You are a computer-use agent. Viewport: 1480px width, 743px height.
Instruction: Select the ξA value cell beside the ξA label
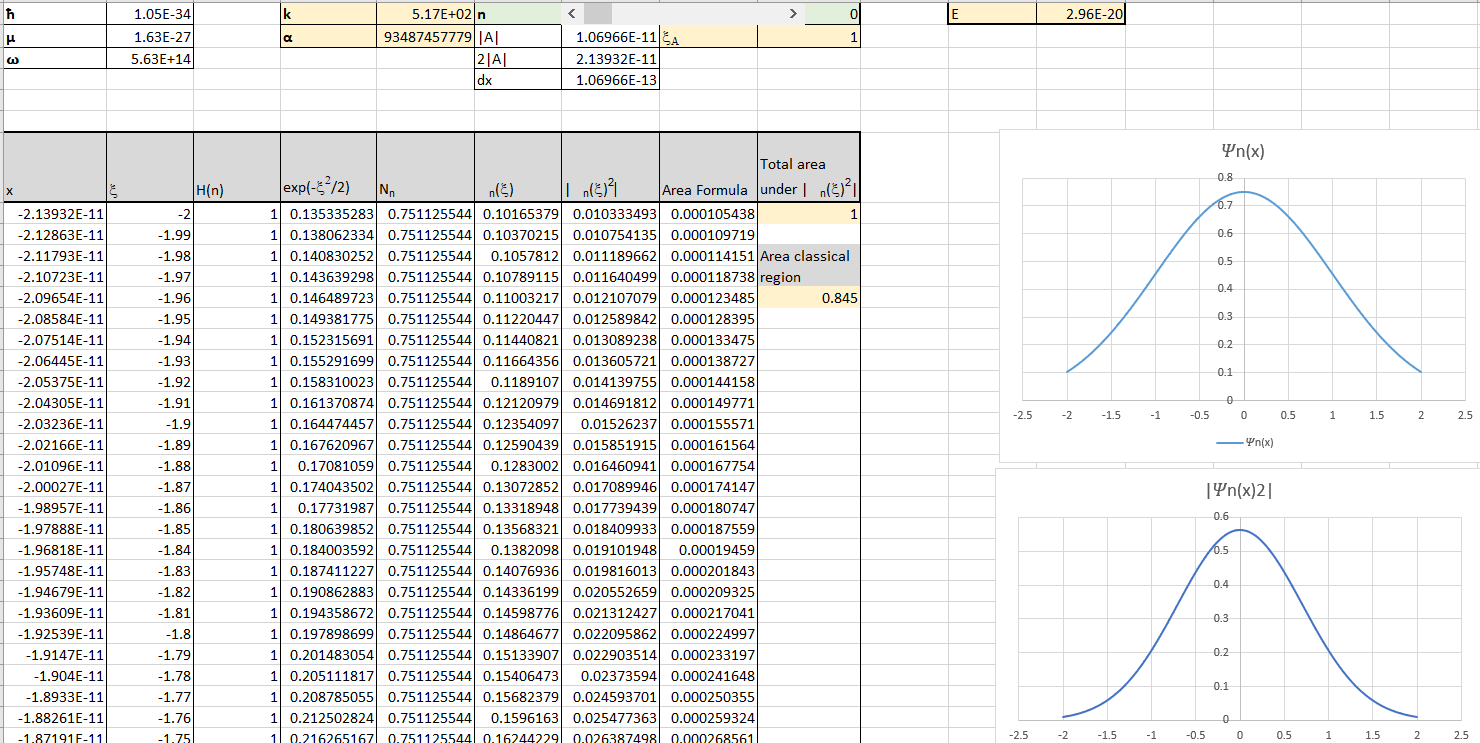[809, 37]
